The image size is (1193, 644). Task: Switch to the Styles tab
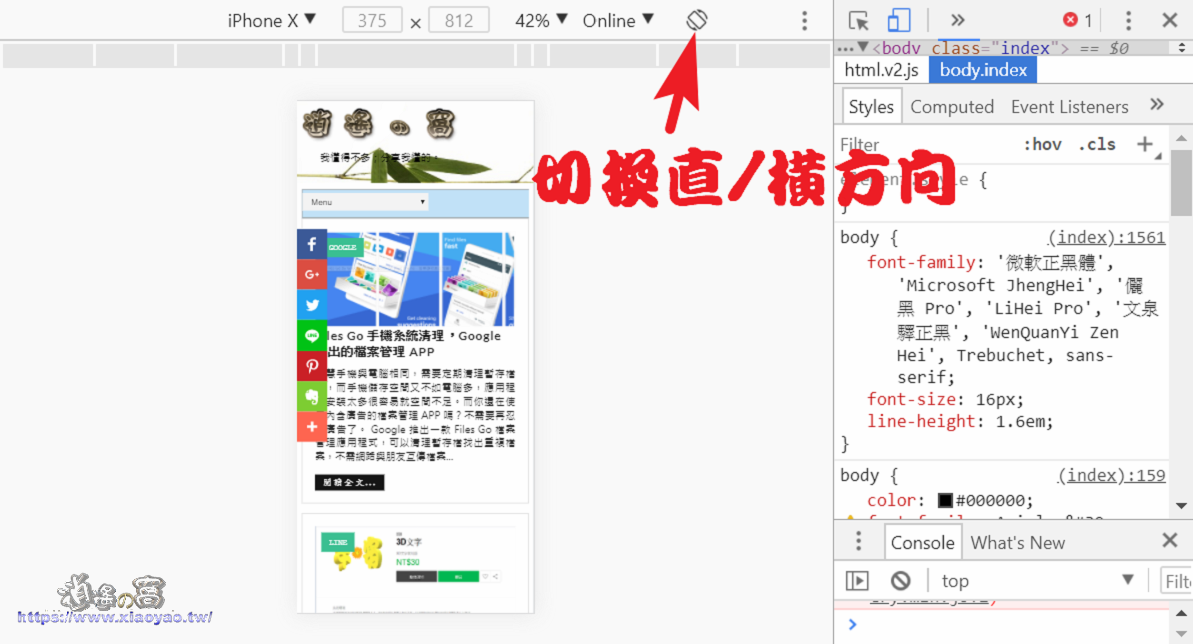point(871,107)
